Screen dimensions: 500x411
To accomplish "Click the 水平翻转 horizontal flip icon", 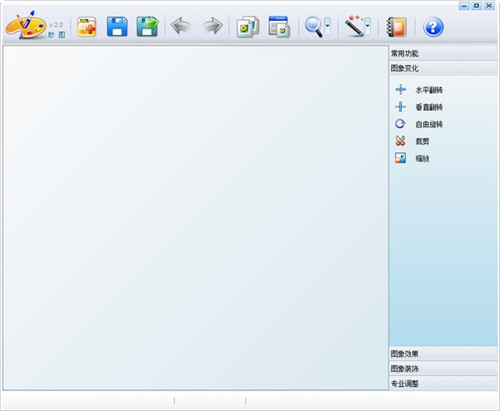I will click(x=400, y=89).
